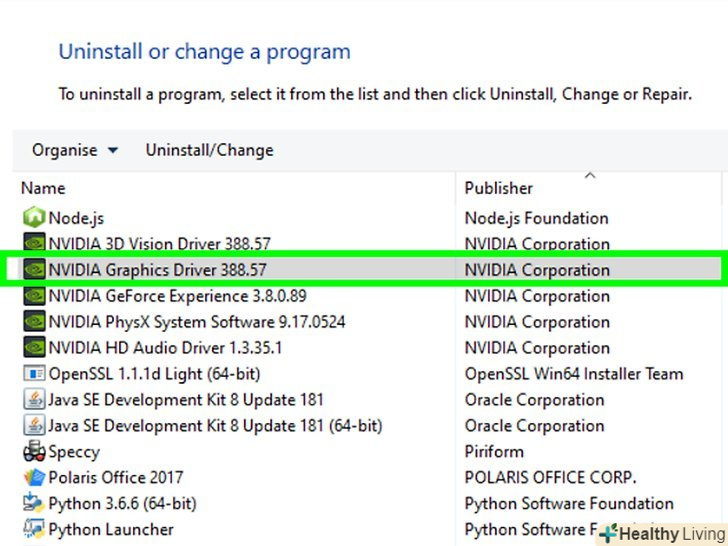
Task: Click Oracle Corporation publisher for Java (64-bit)
Action: 534,426
